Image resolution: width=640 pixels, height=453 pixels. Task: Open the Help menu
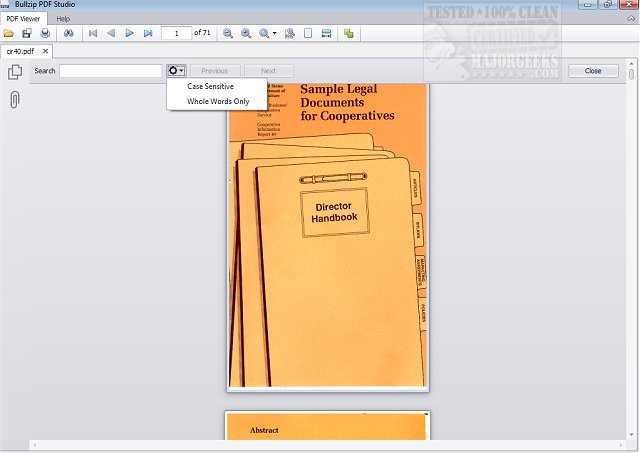pyautogui.click(x=63, y=19)
